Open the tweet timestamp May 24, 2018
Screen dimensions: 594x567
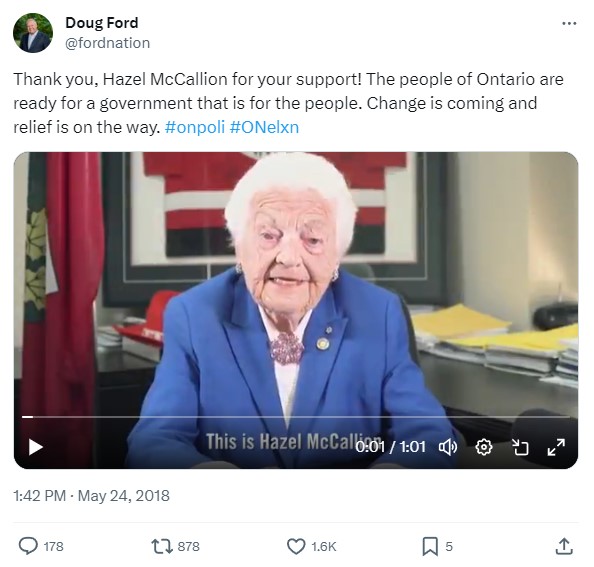[91, 496]
